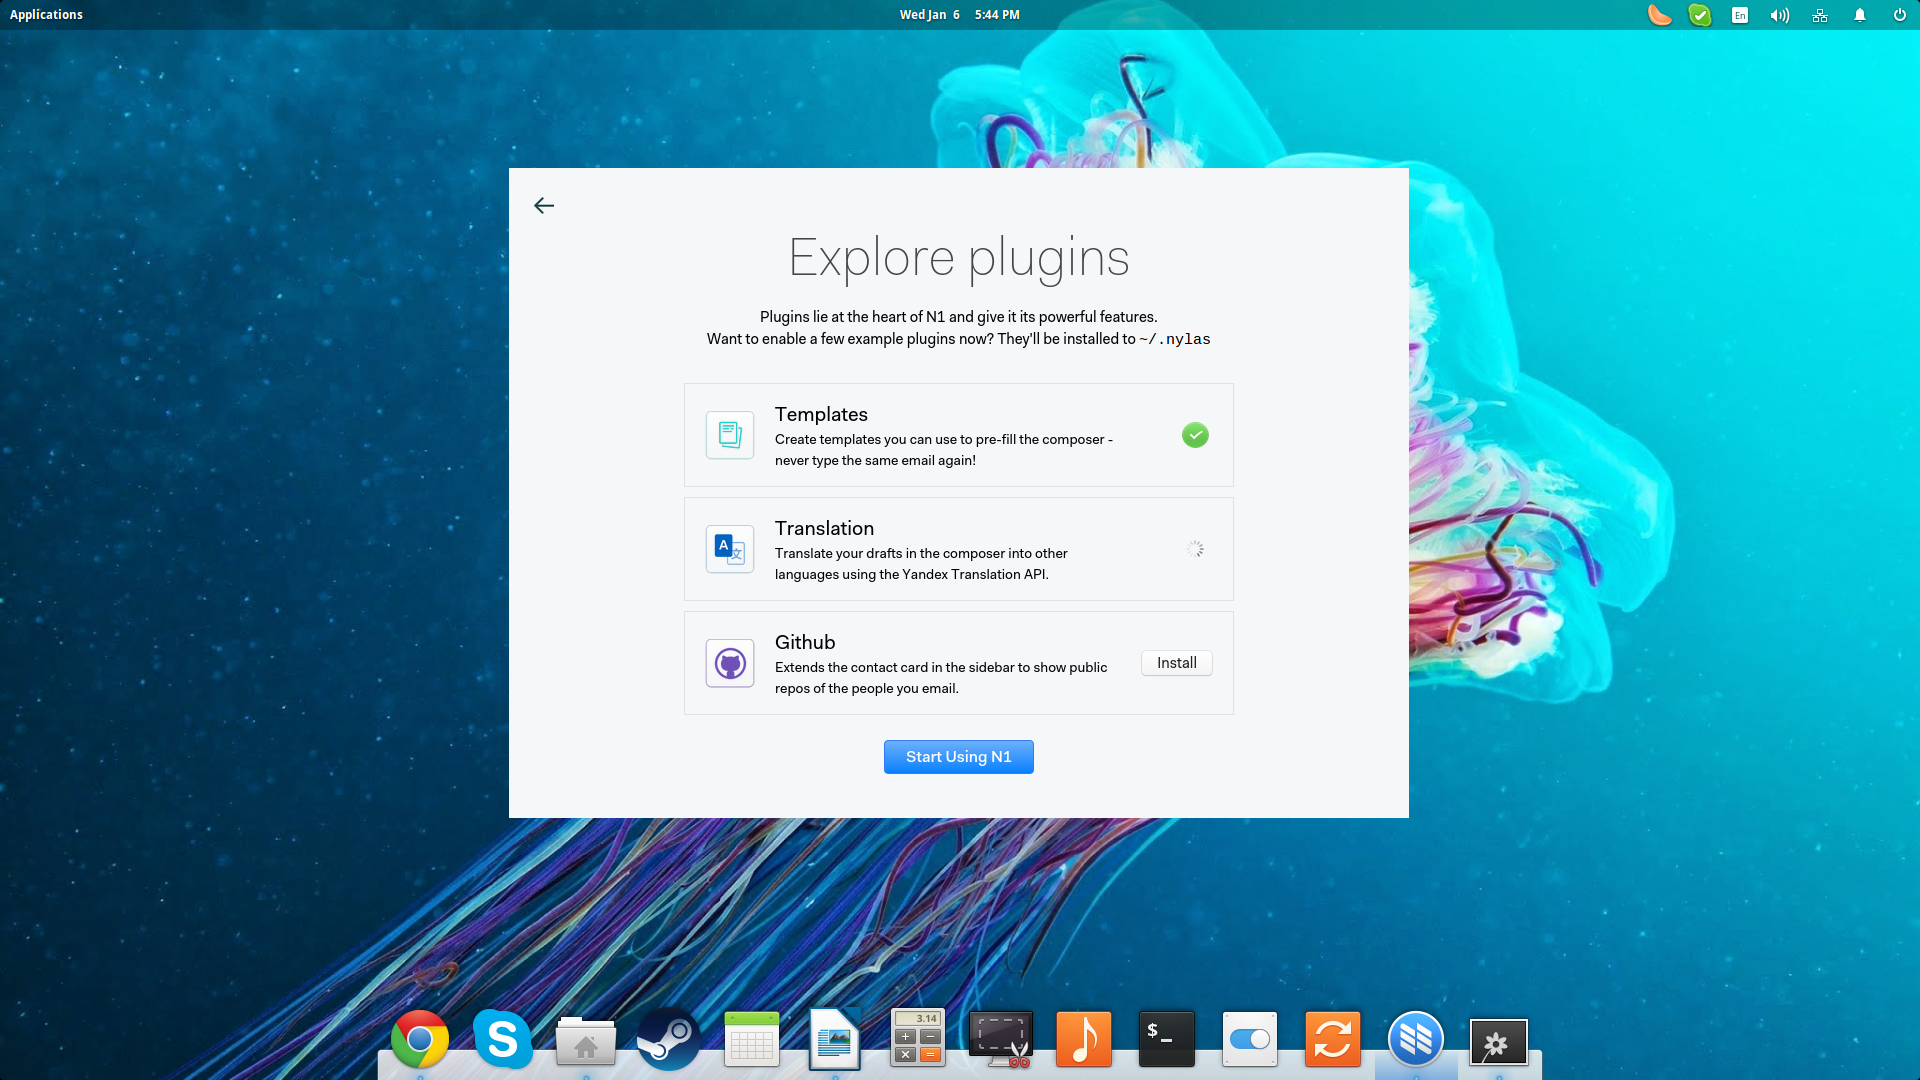Screen dimensions: 1920x1080
Task: Launch the Screenshot tool from the dock
Action: 1001,1040
